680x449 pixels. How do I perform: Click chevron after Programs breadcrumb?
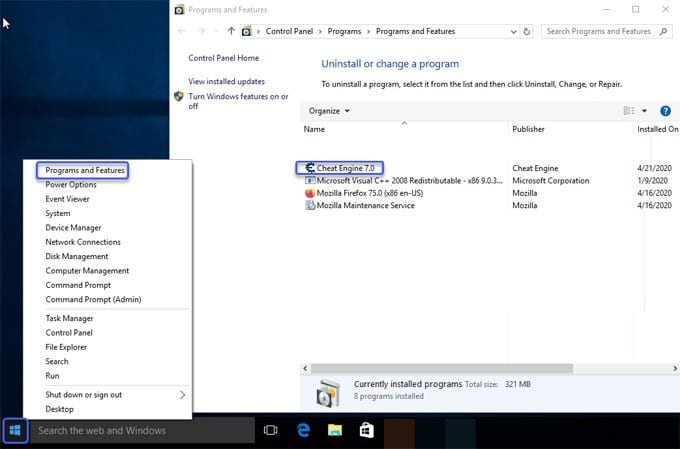pyautogui.click(x=369, y=31)
